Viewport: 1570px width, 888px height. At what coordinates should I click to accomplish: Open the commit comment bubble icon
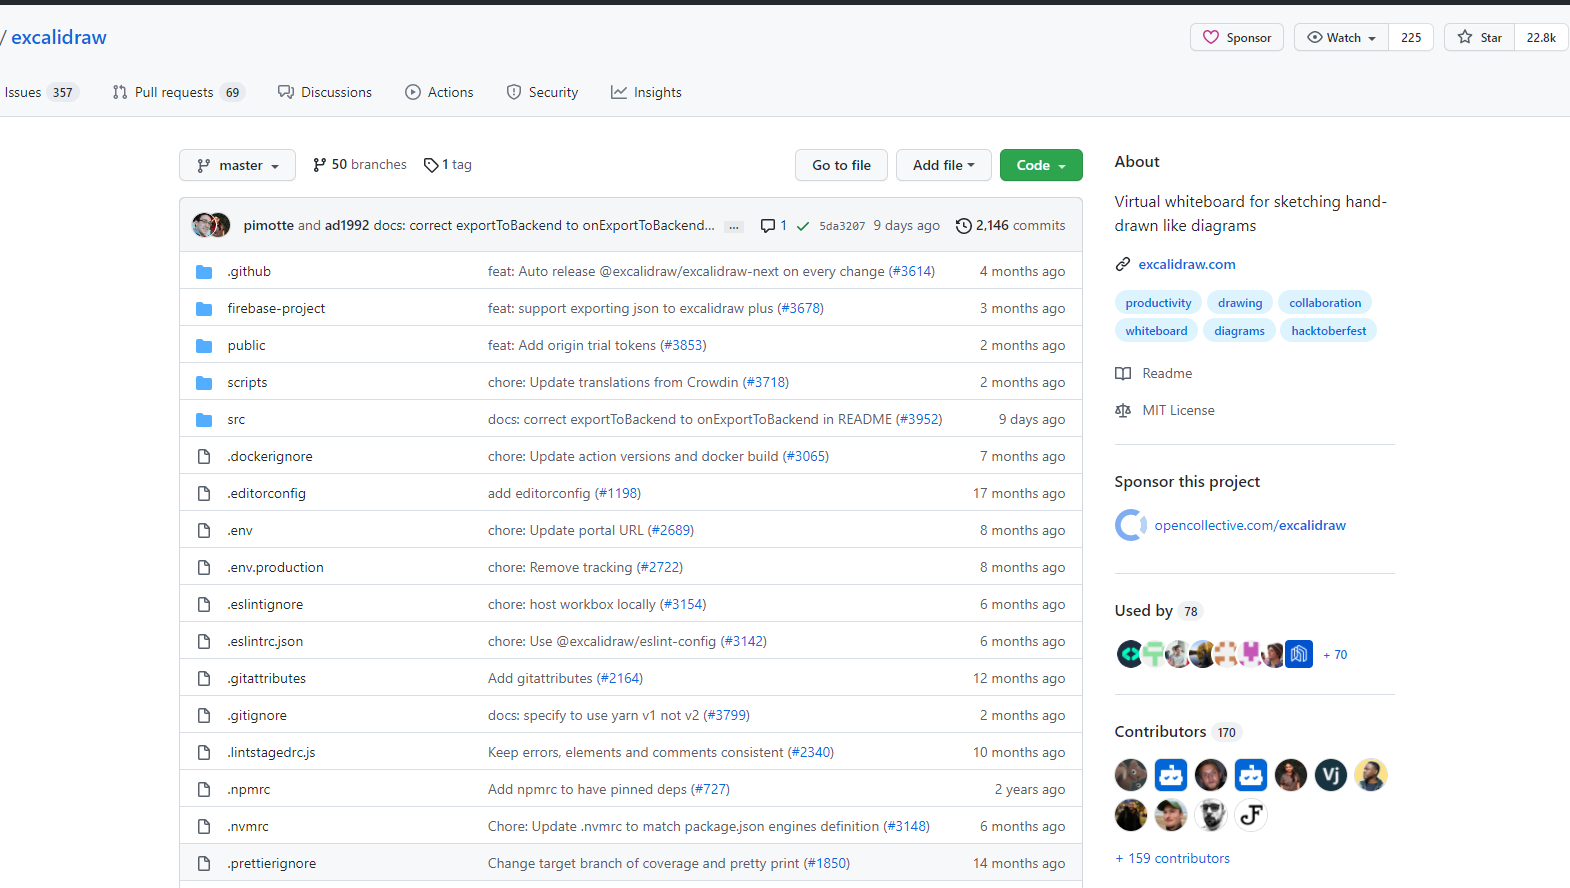(x=768, y=226)
